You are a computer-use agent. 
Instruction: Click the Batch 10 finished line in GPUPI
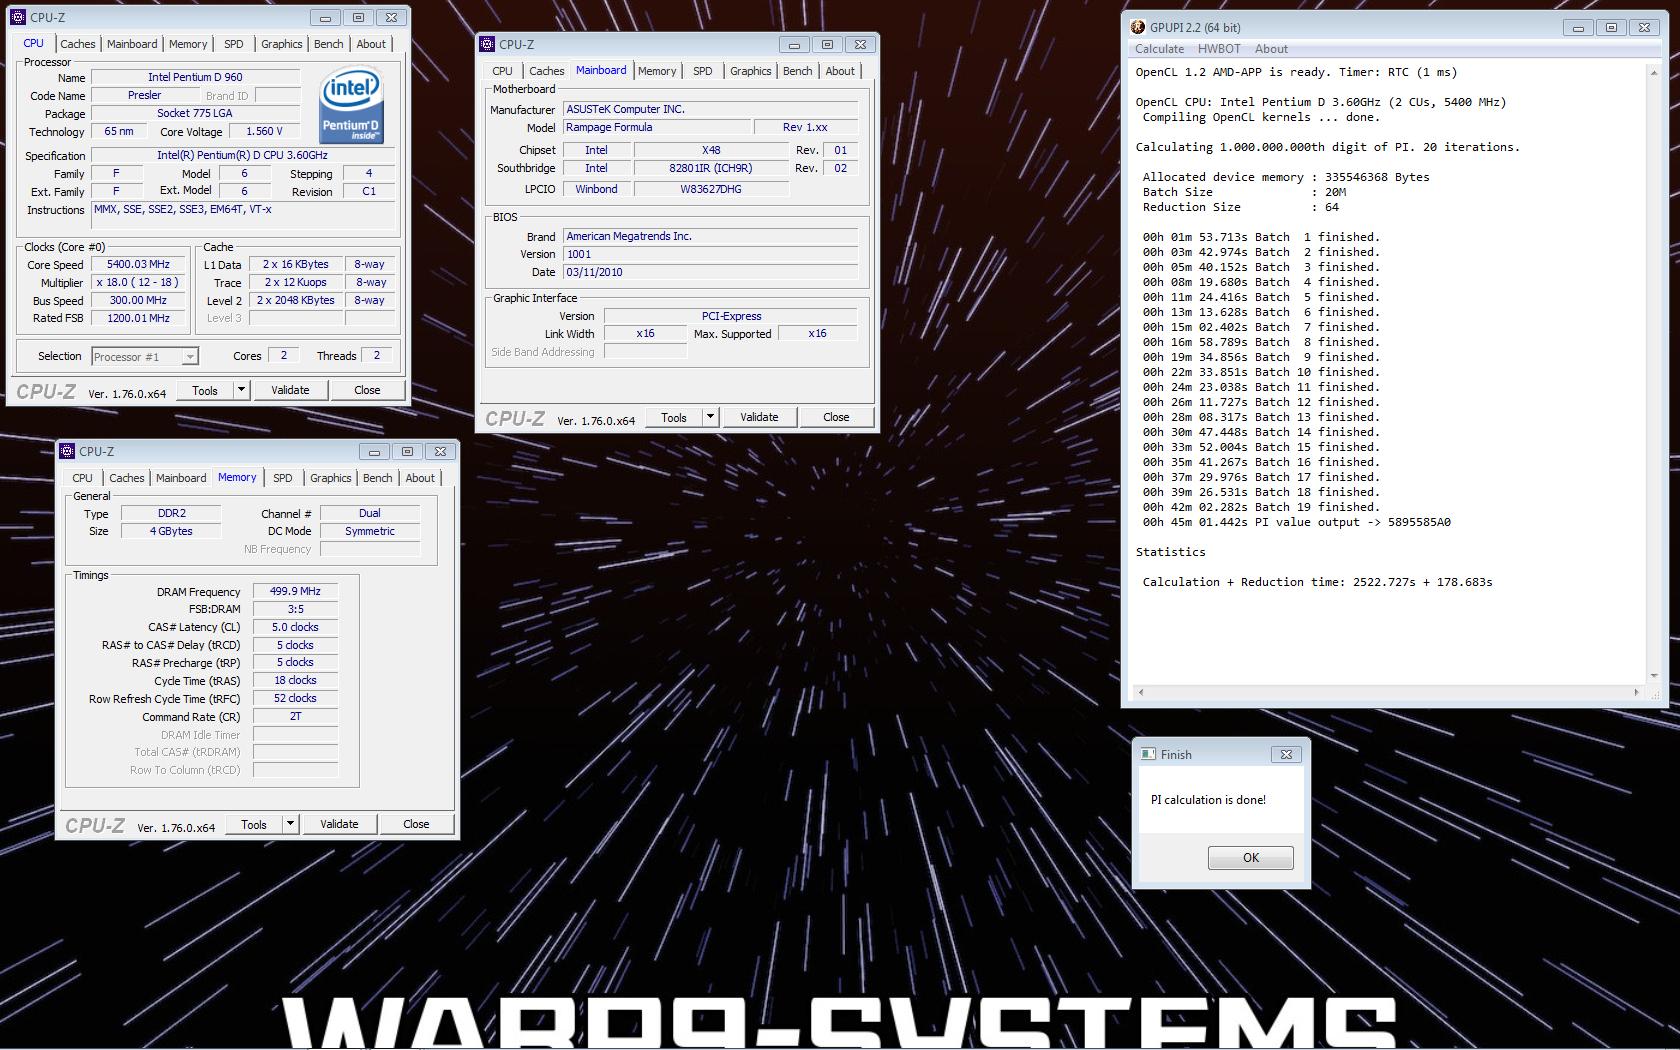1261,372
